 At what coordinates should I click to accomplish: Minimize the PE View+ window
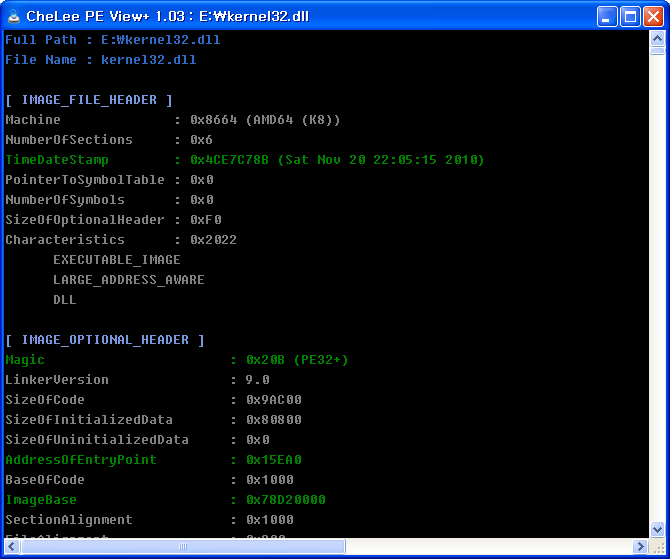607,16
